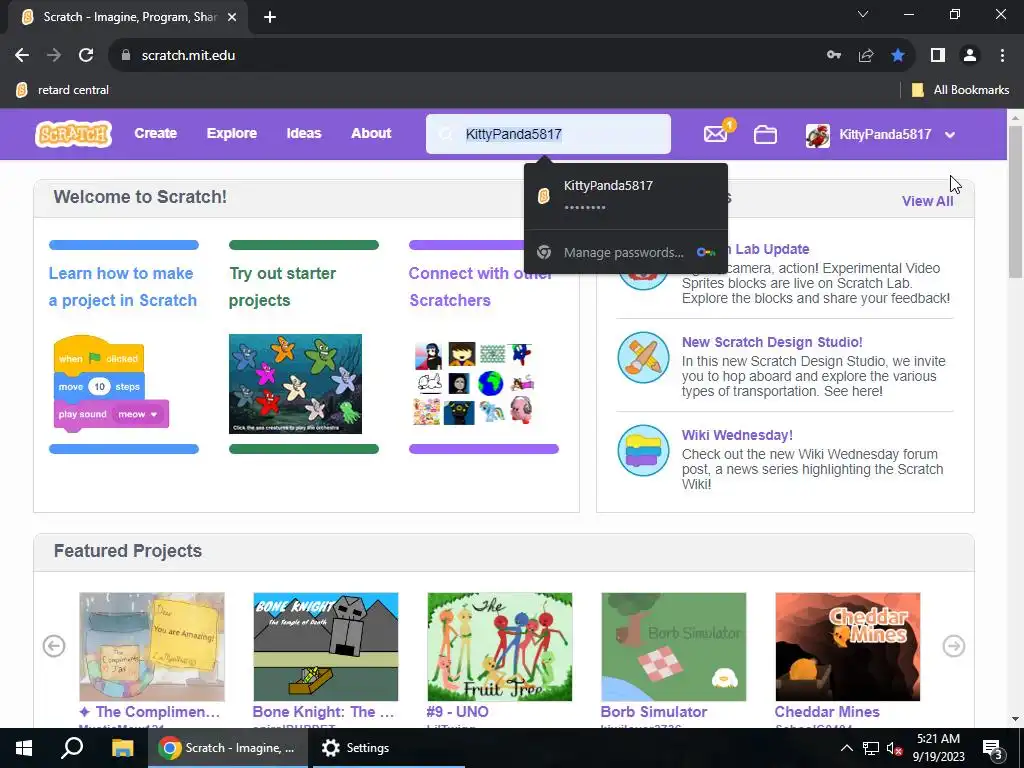Click View All news link
The width and height of the screenshot is (1024, 768).
[x=927, y=201]
